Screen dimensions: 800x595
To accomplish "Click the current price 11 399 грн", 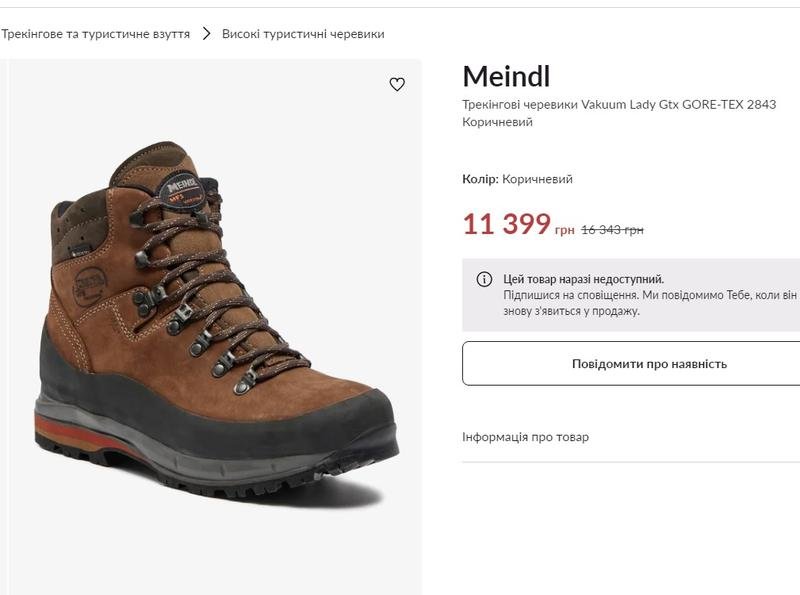I will [x=517, y=225].
